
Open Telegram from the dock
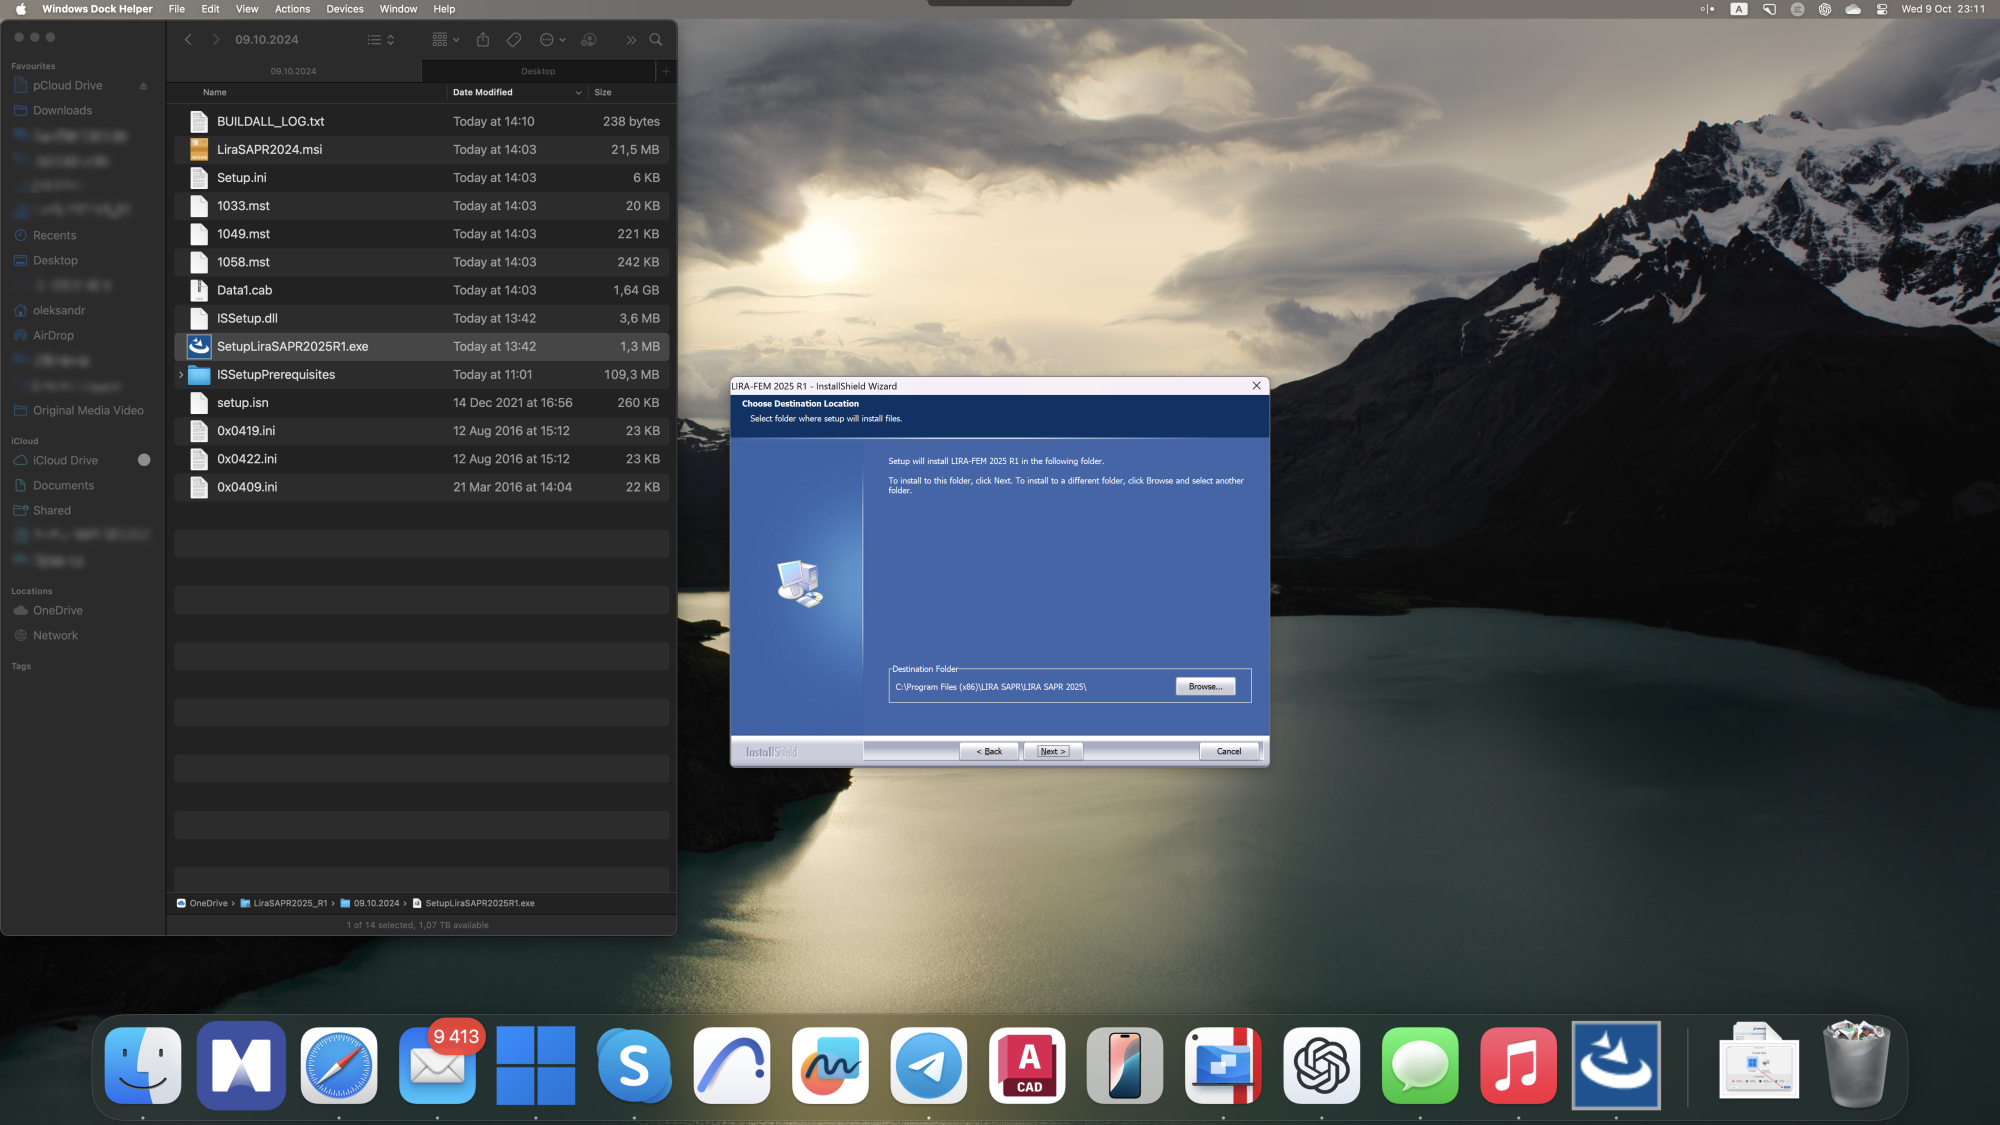[928, 1065]
